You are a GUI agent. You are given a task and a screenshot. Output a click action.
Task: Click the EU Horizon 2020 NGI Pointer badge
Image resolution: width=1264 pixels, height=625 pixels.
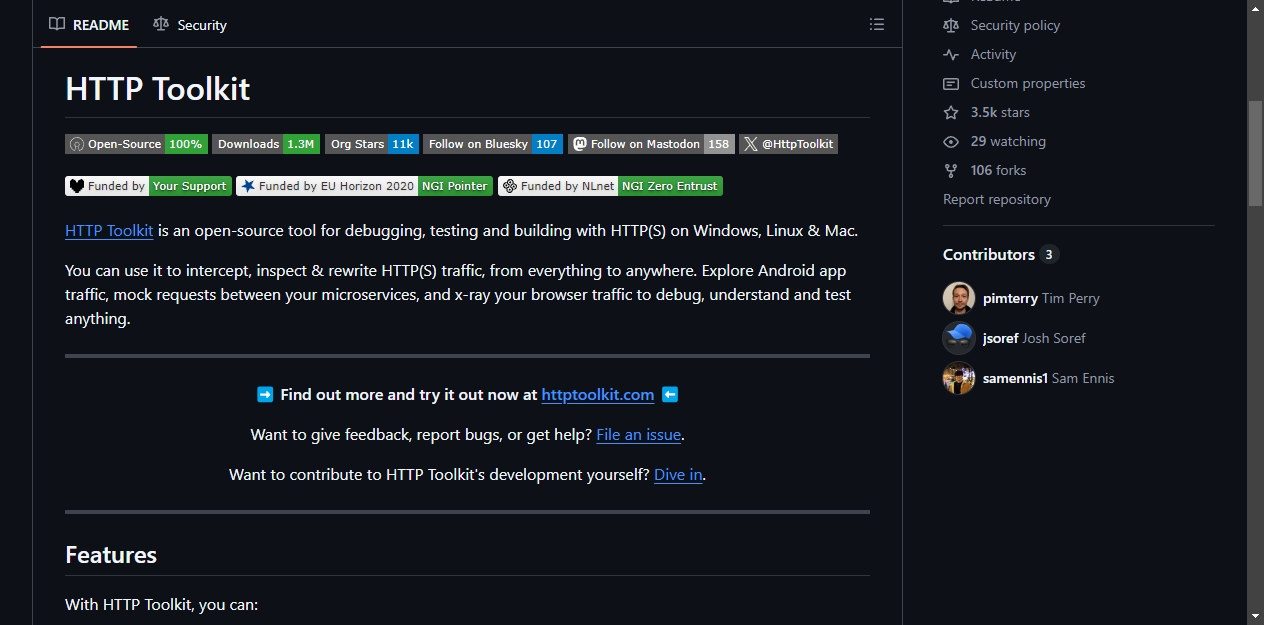364,186
